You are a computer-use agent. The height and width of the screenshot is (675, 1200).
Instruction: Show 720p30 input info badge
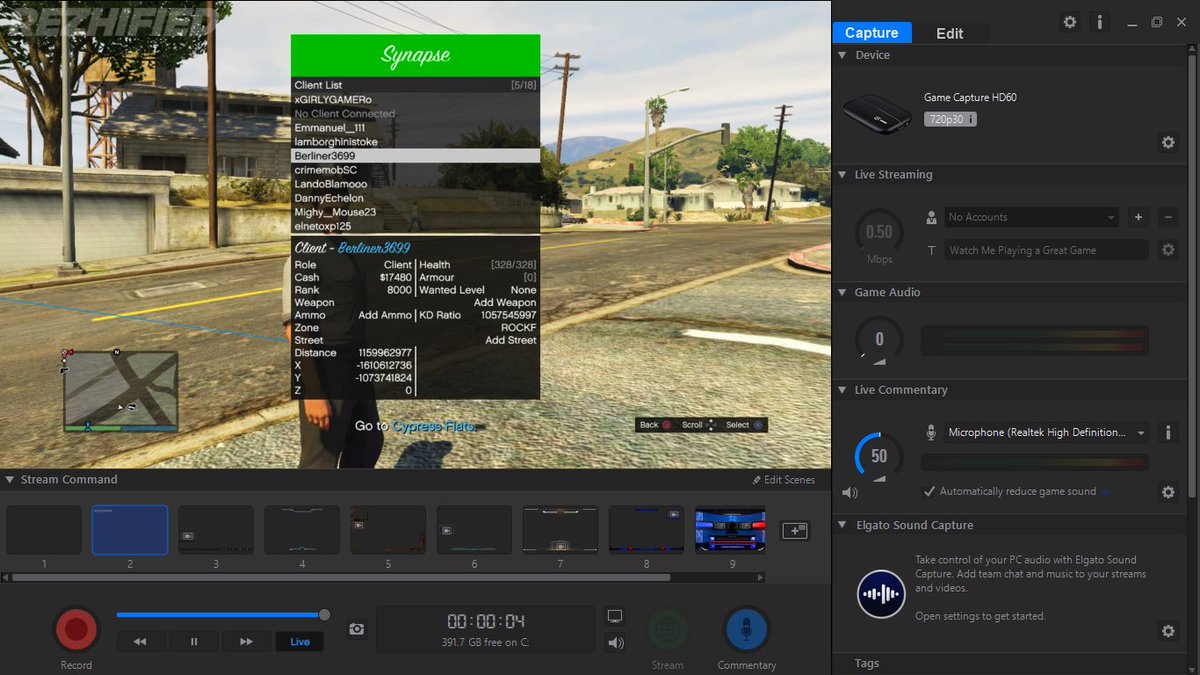pyautogui.click(x=950, y=119)
